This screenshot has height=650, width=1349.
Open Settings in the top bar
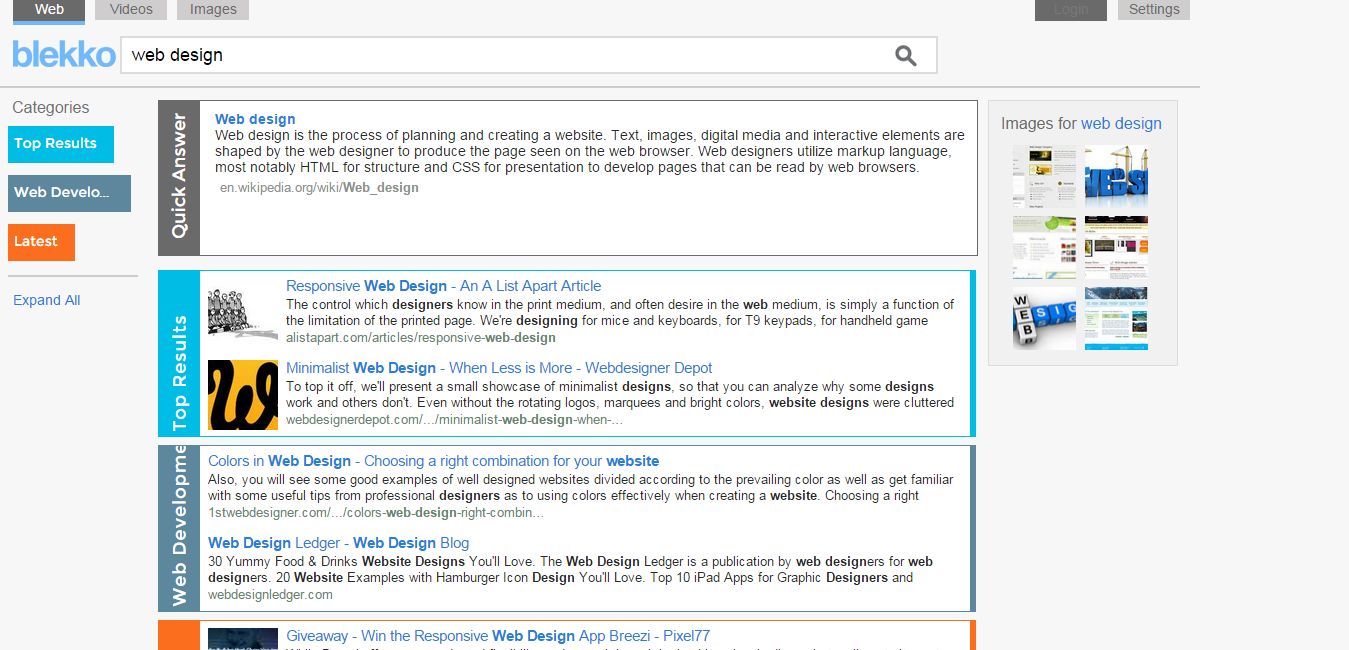point(1154,10)
